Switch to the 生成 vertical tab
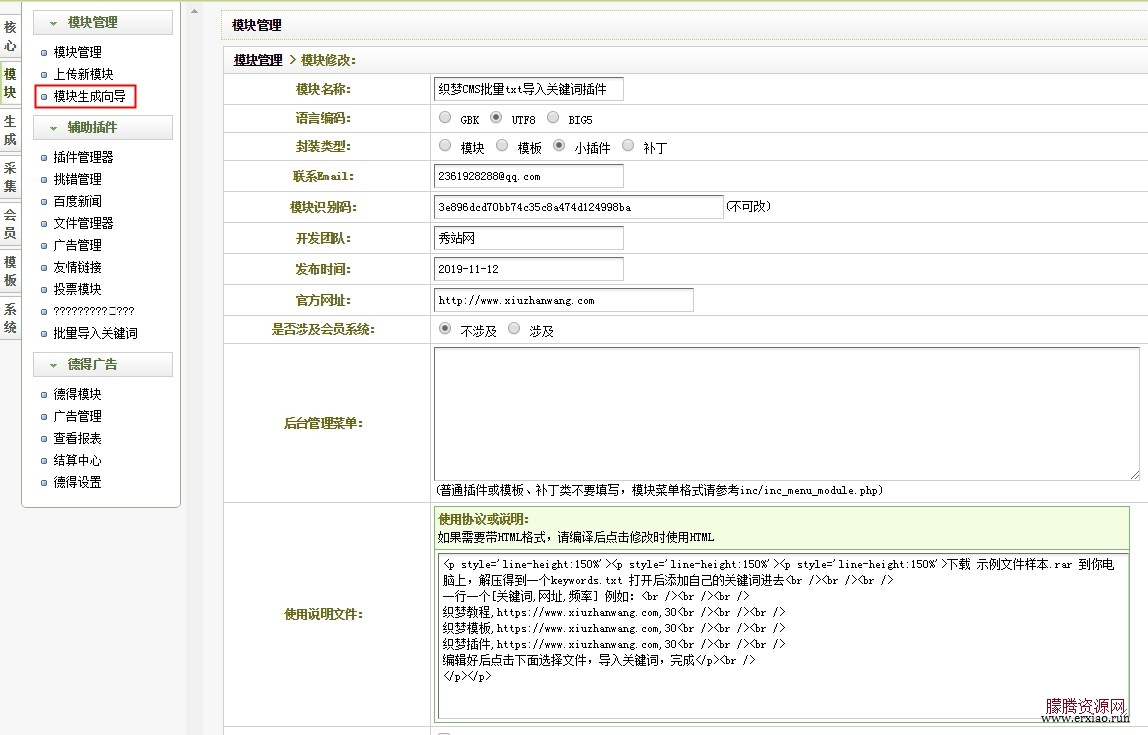The height and width of the screenshot is (735, 1148). (10, 130)
